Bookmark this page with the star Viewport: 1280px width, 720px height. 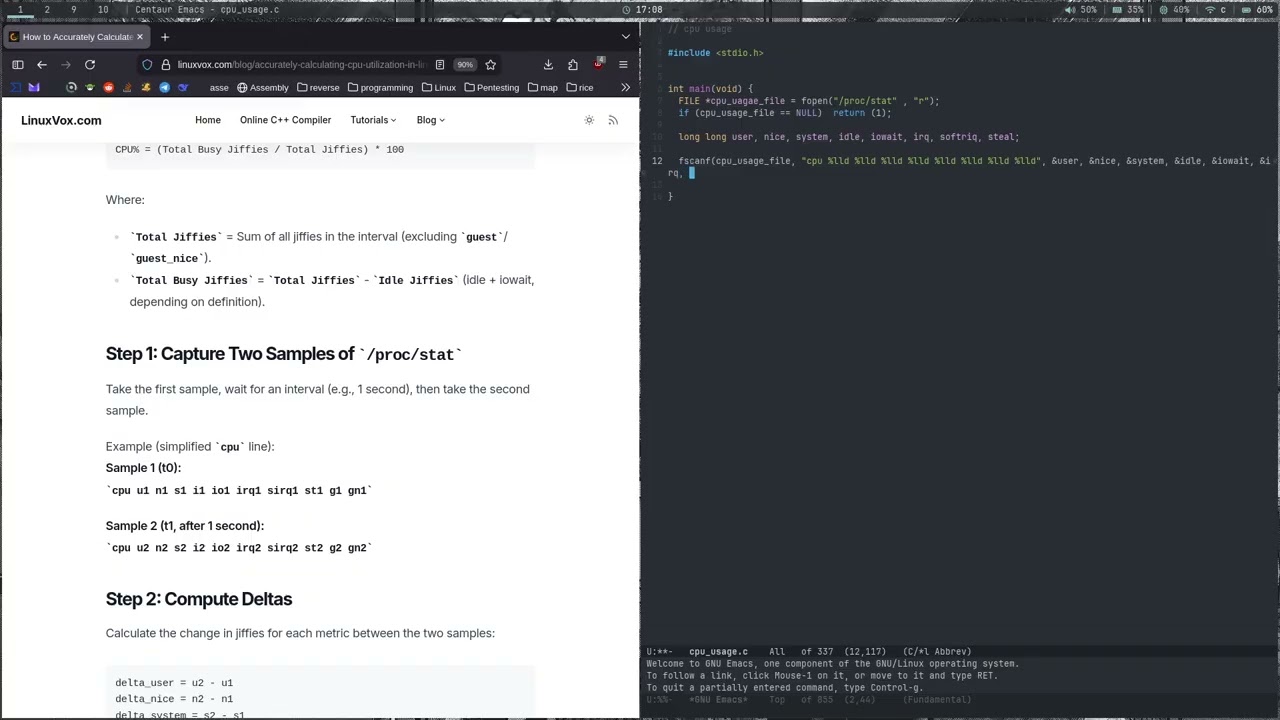[490, 65]
